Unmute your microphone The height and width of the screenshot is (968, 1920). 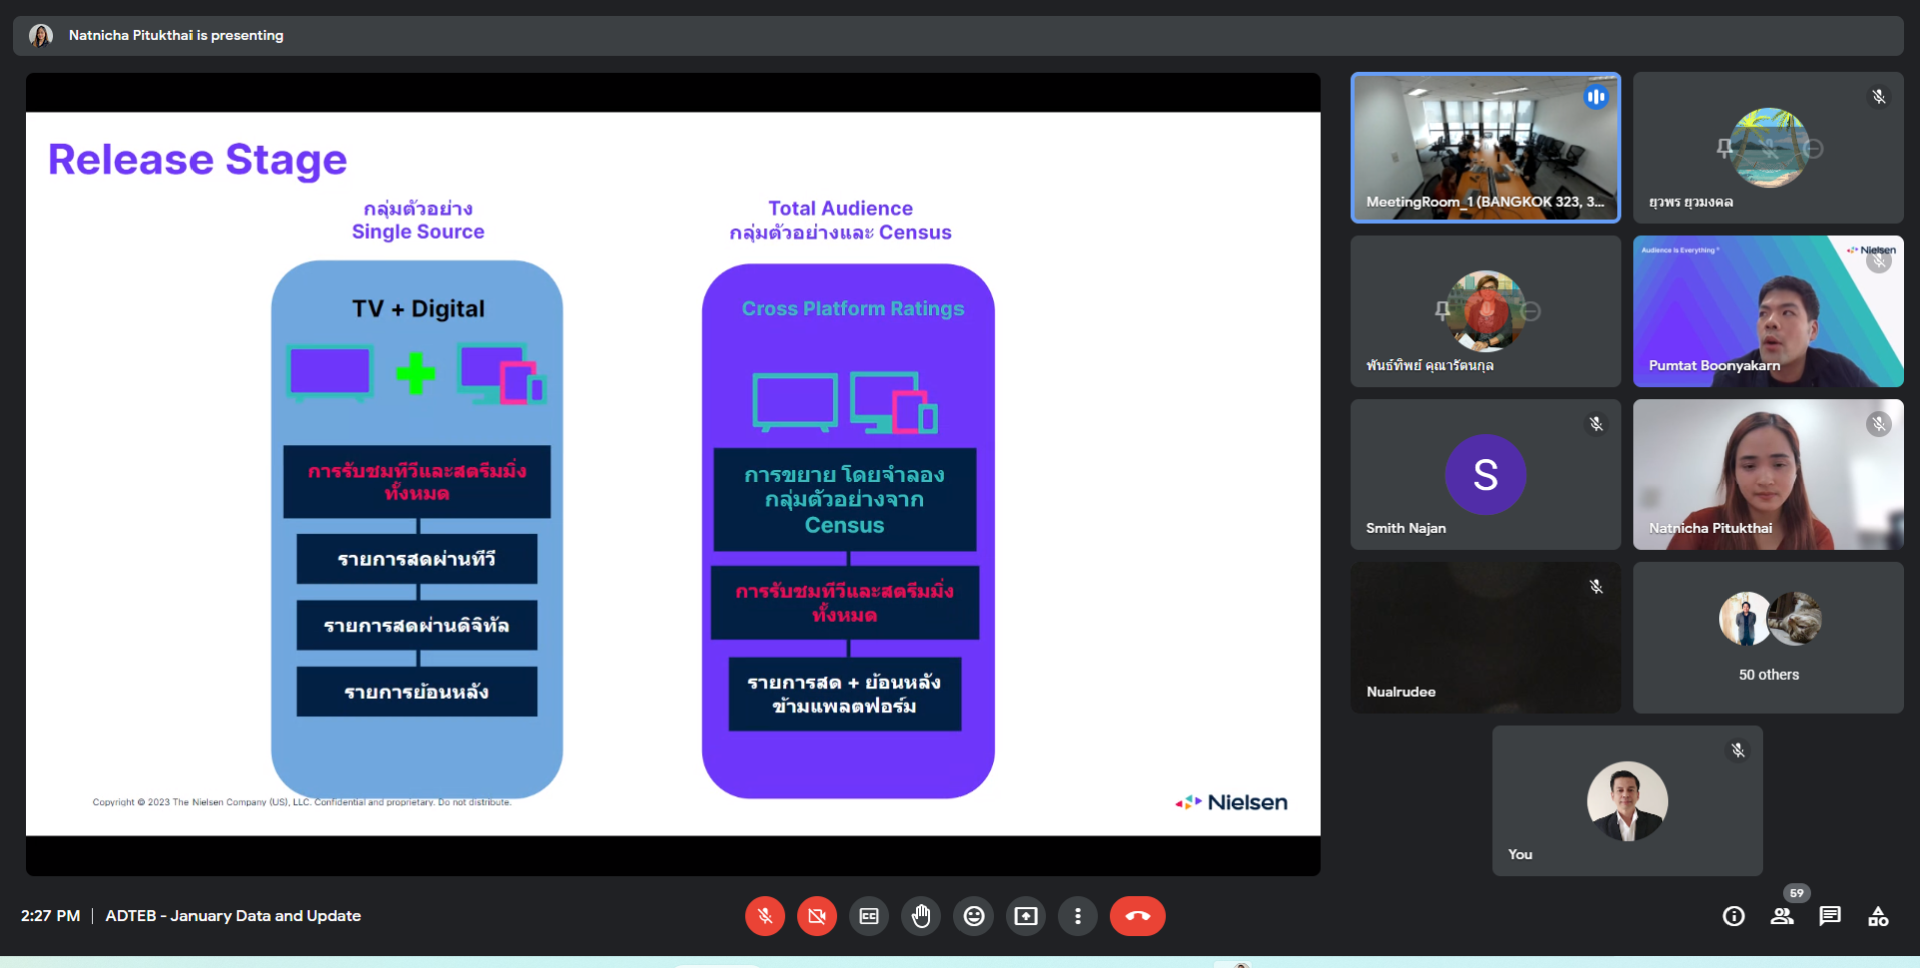point(765,915)
